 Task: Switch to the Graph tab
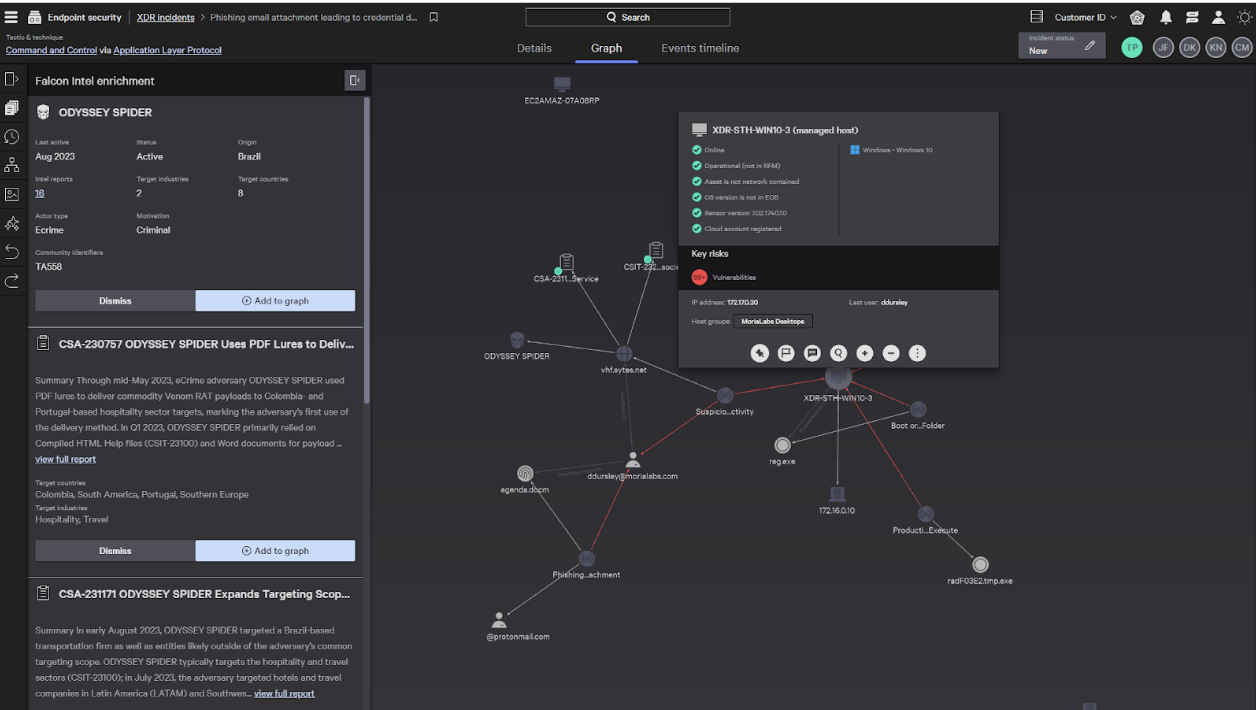click(606, 48)
